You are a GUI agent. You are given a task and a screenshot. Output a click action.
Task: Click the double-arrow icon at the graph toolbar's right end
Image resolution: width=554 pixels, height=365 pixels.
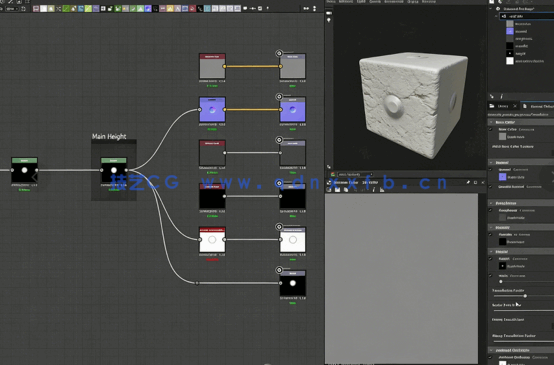tap(306, 8)
